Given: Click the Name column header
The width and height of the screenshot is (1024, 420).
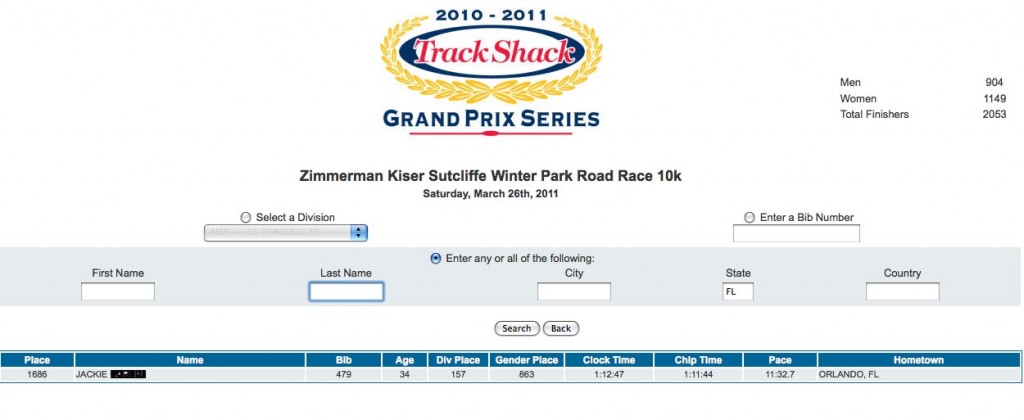Looking at the screenshot, I should coord(190,360).
